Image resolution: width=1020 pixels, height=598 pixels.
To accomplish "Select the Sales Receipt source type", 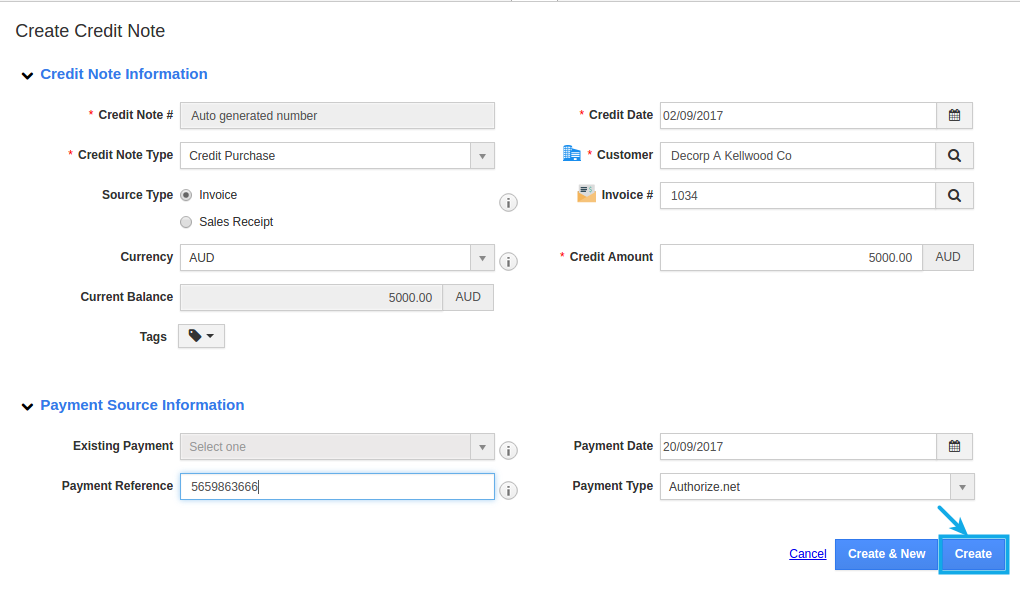I will click(x=186, y=222).
